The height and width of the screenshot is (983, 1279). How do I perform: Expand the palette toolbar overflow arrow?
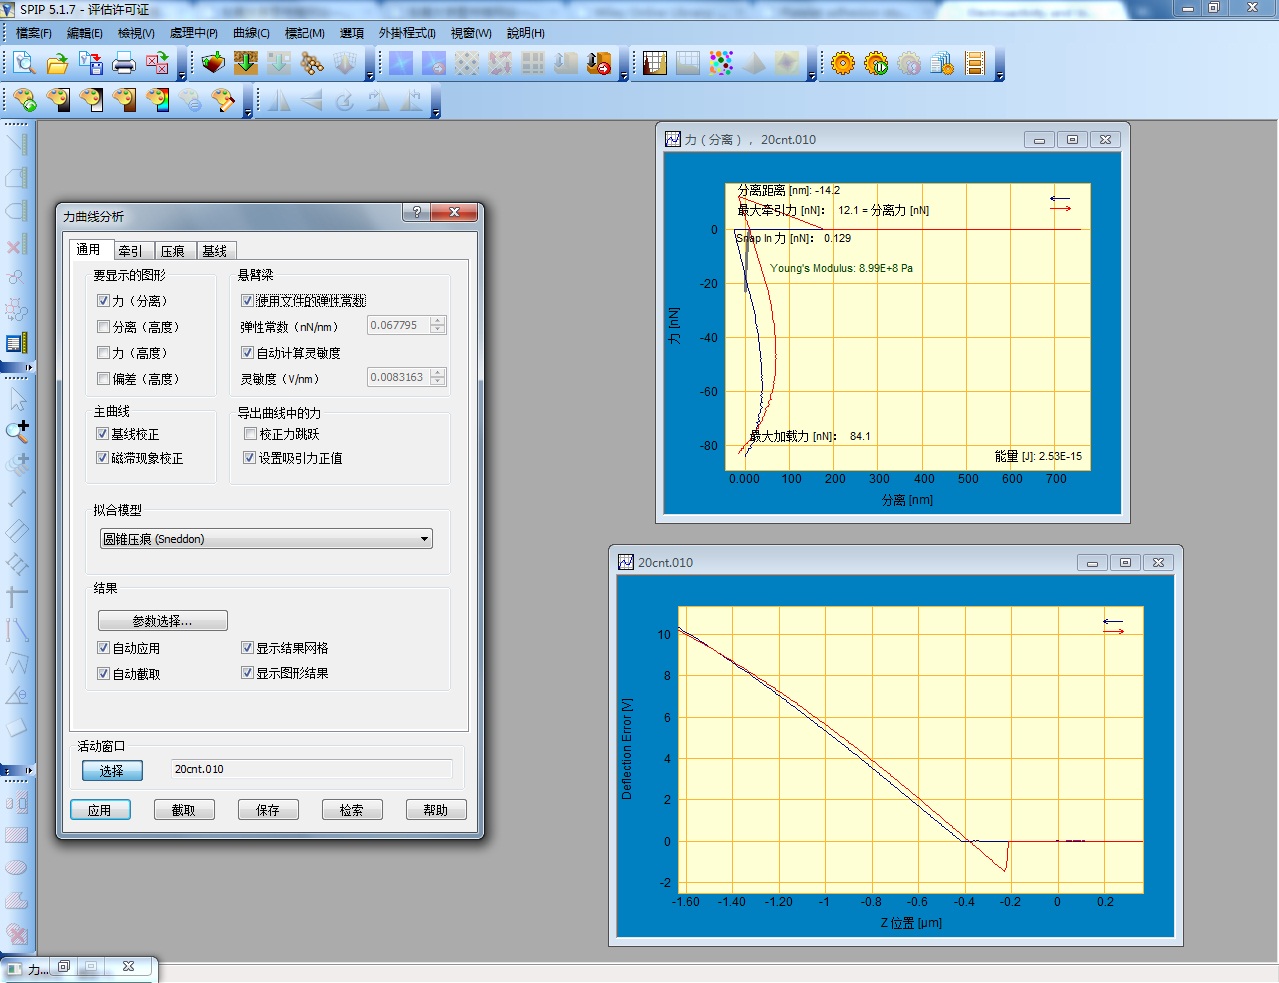[248, 113]
